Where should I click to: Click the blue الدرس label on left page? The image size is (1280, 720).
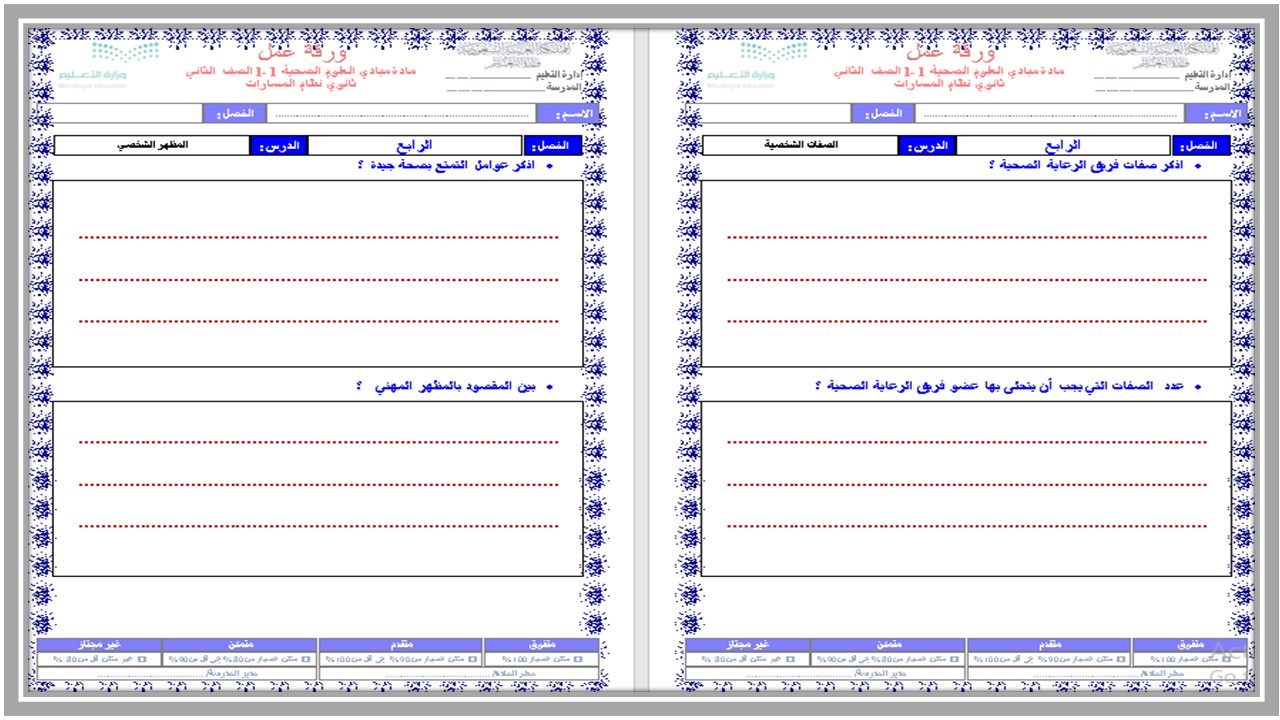[278, 146]
